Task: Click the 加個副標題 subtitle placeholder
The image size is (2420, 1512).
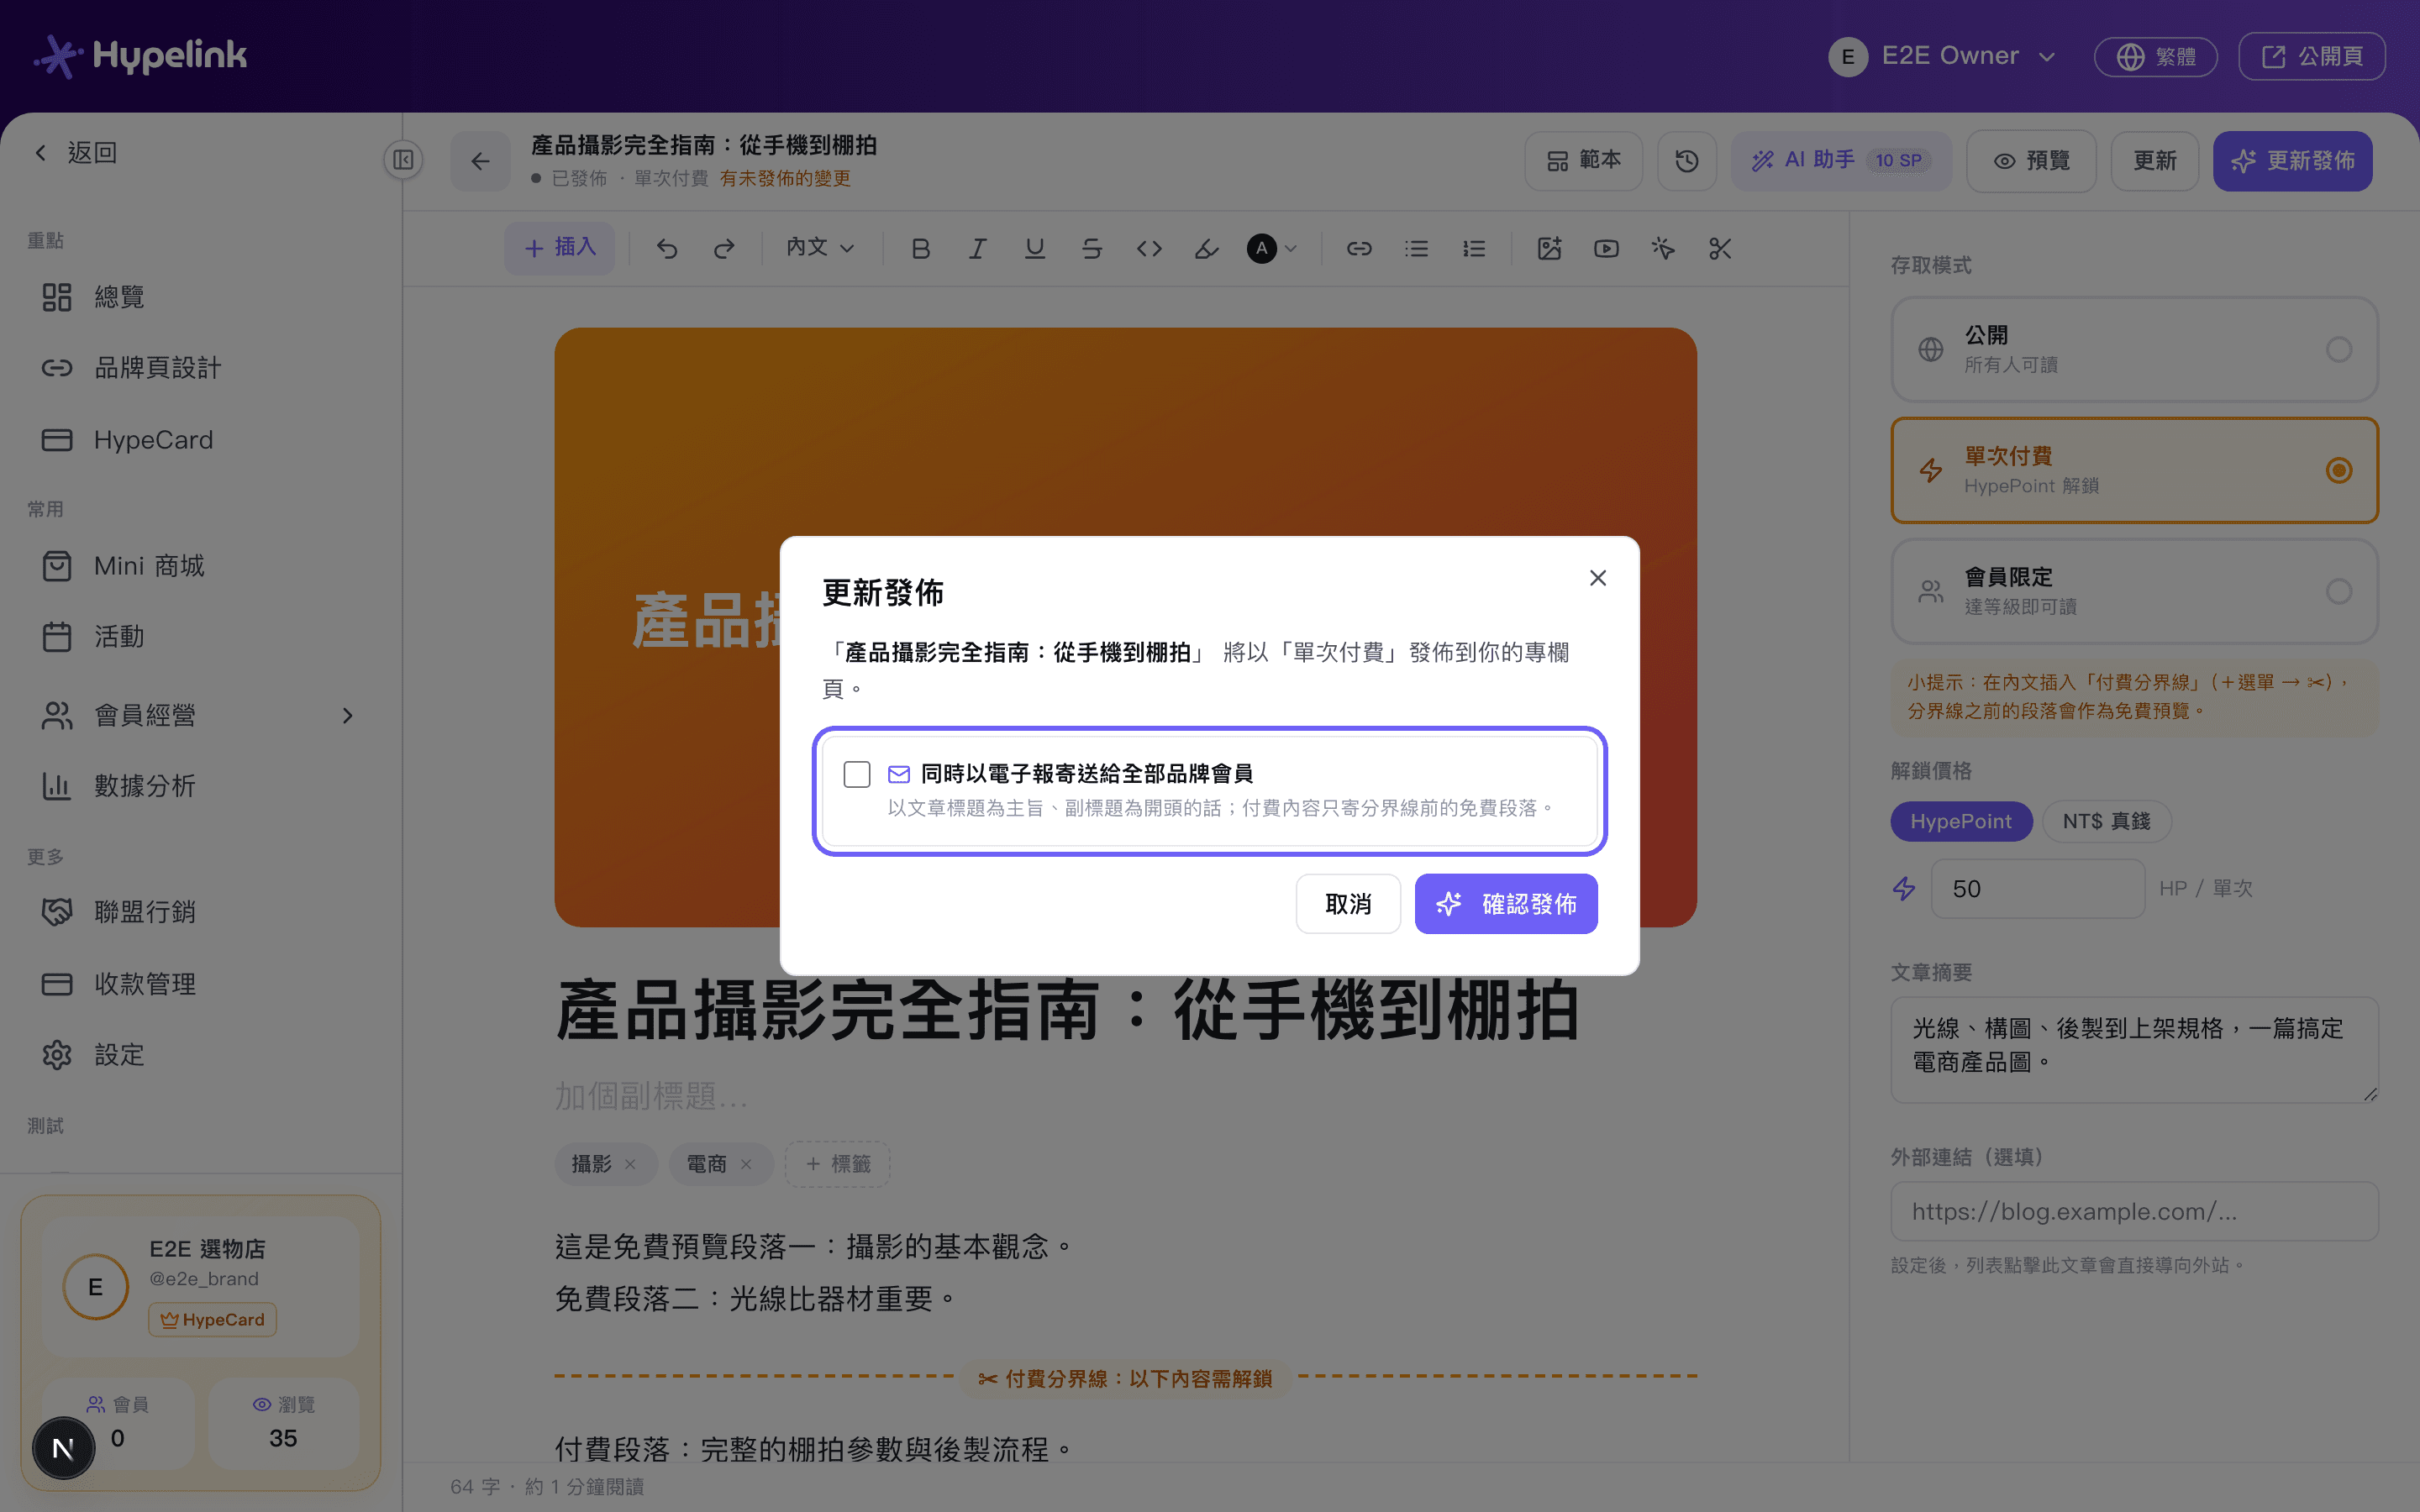Action: [652, 1096]
